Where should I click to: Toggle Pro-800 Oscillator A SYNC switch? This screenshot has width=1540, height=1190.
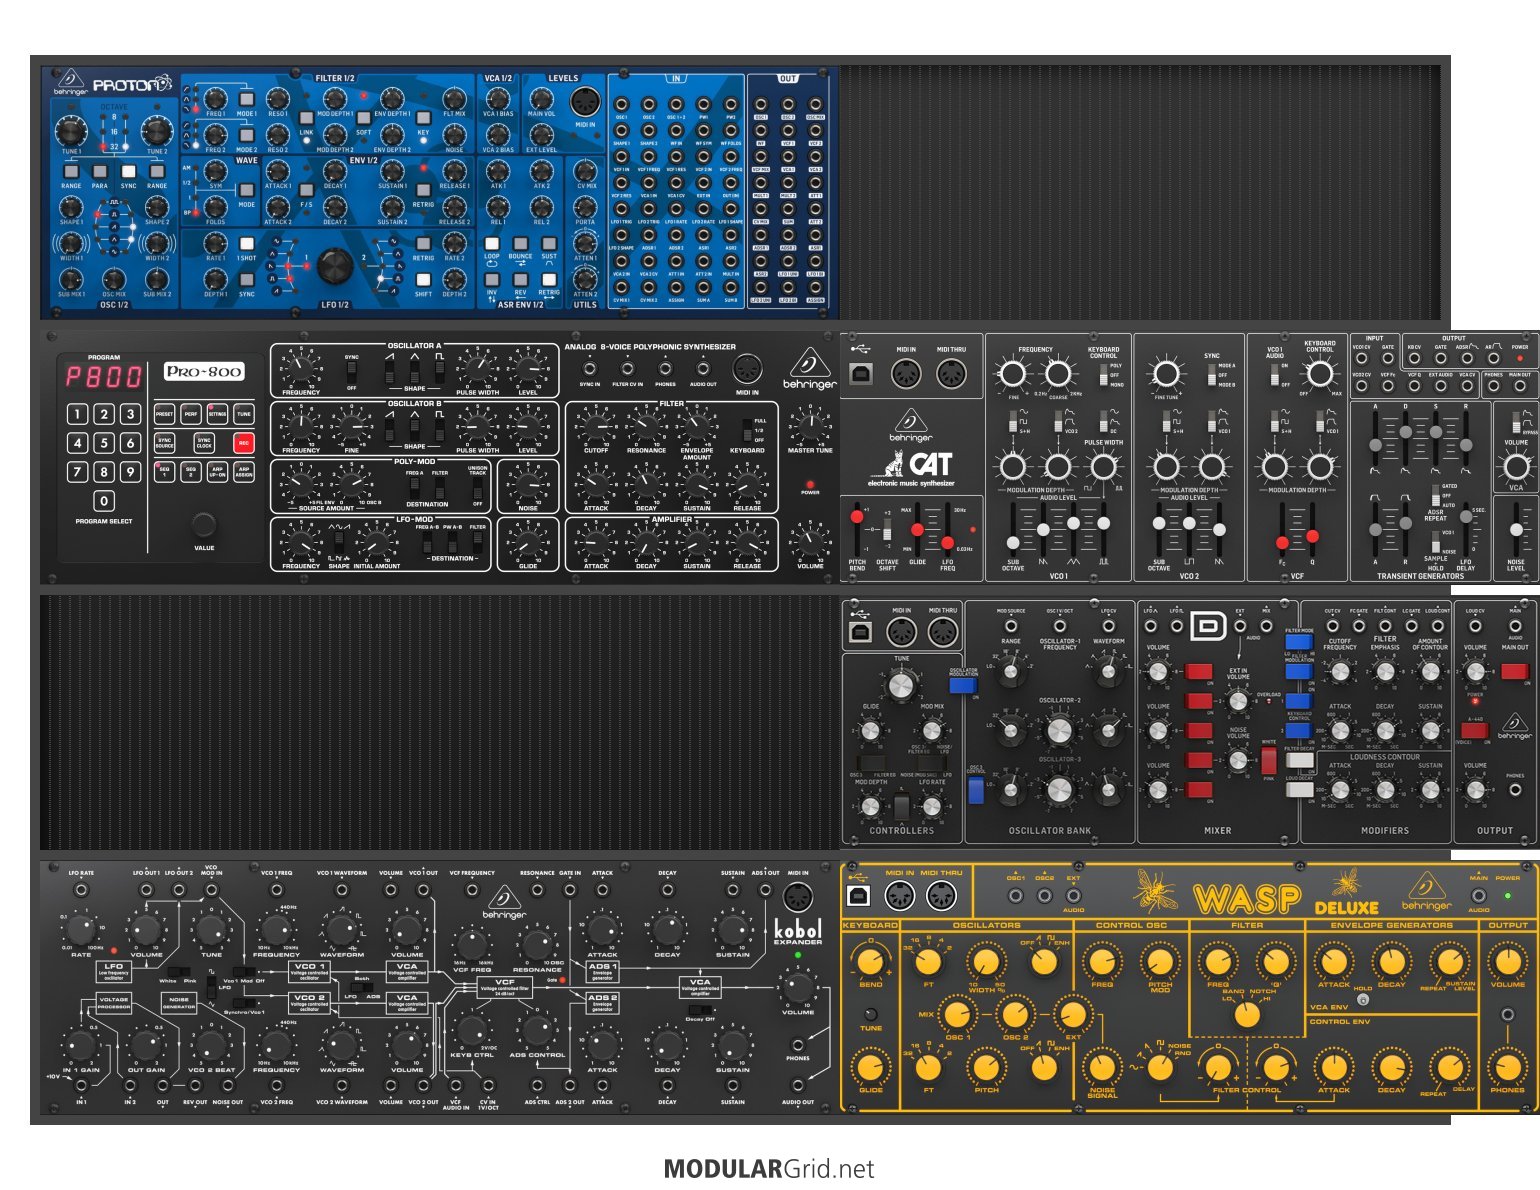352,371
